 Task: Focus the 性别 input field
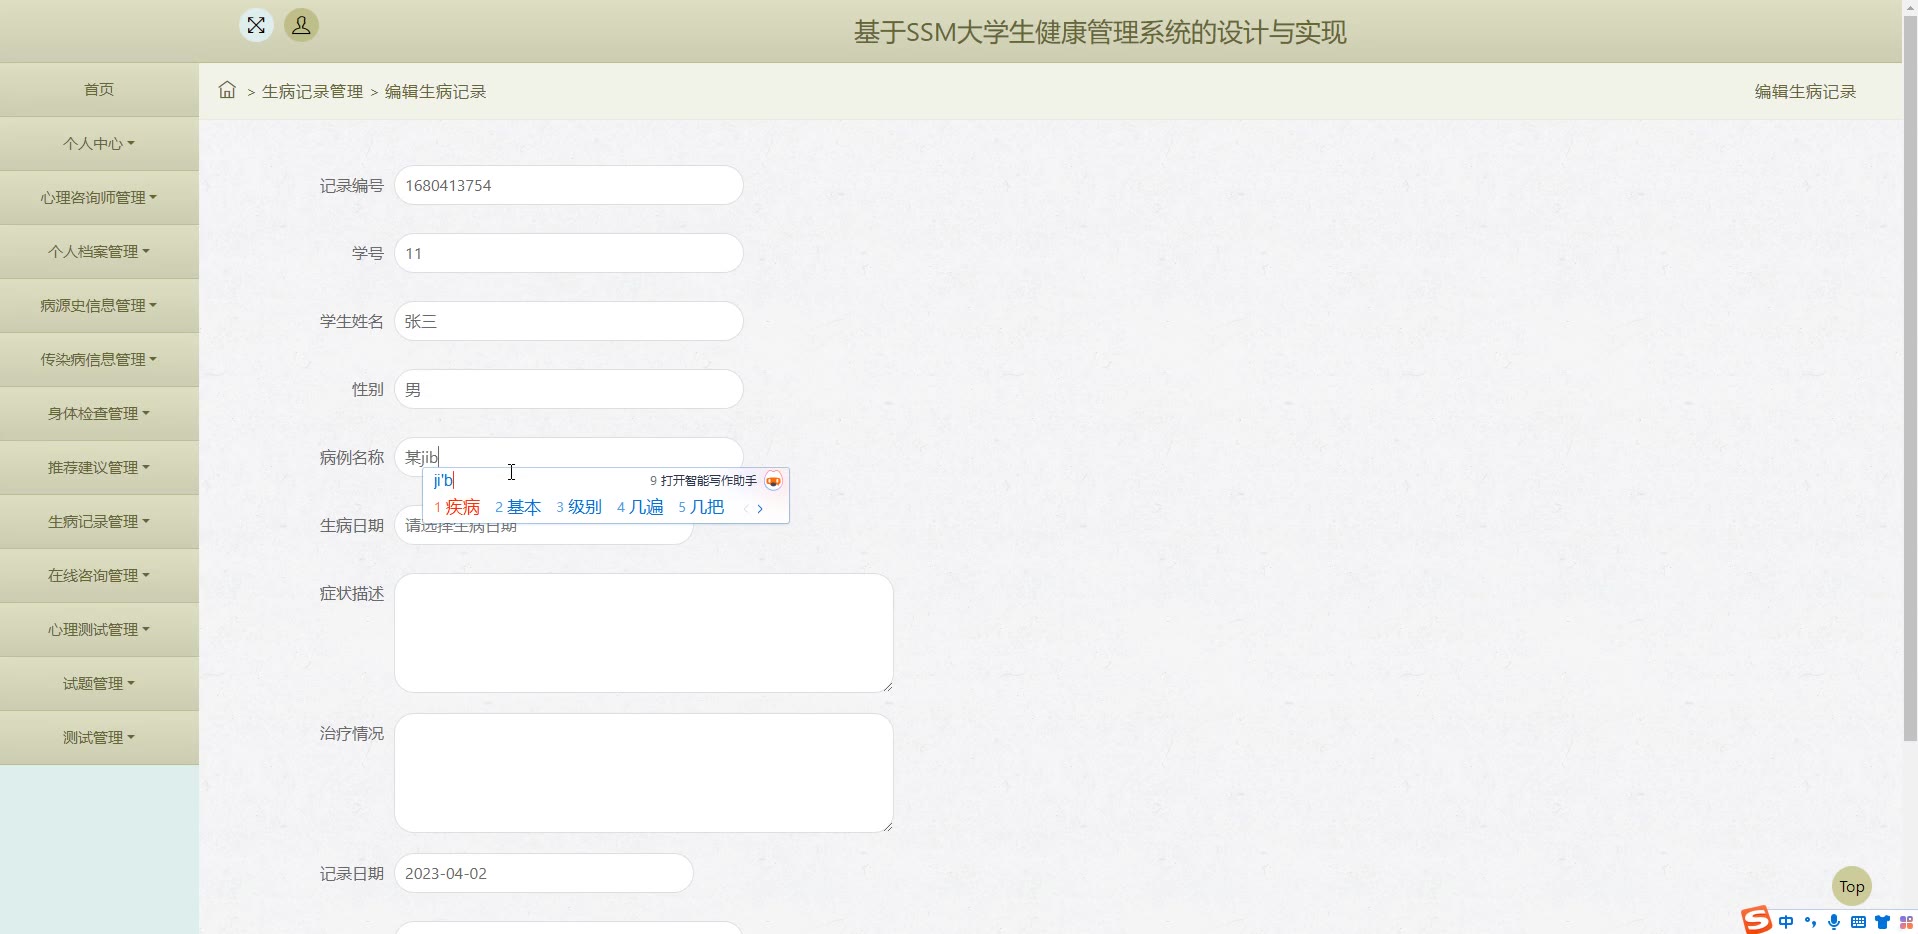click(569, 389)
